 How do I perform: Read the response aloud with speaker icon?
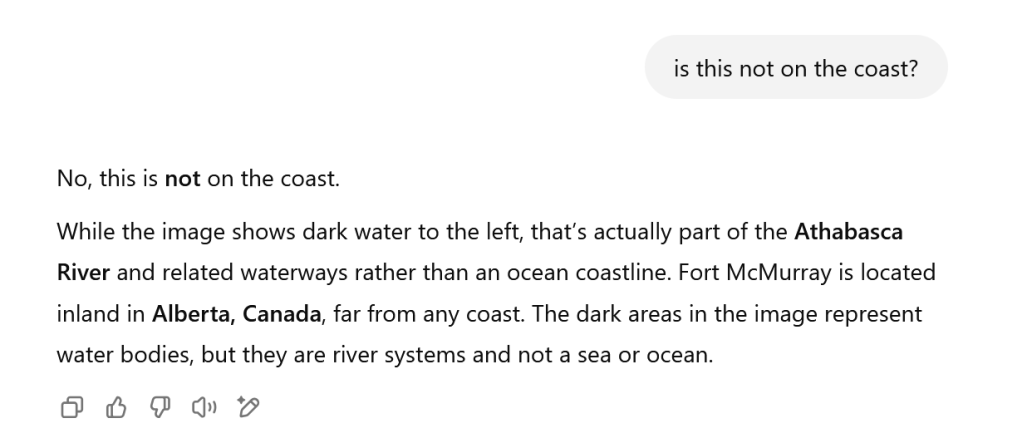(x=203, y=406)
